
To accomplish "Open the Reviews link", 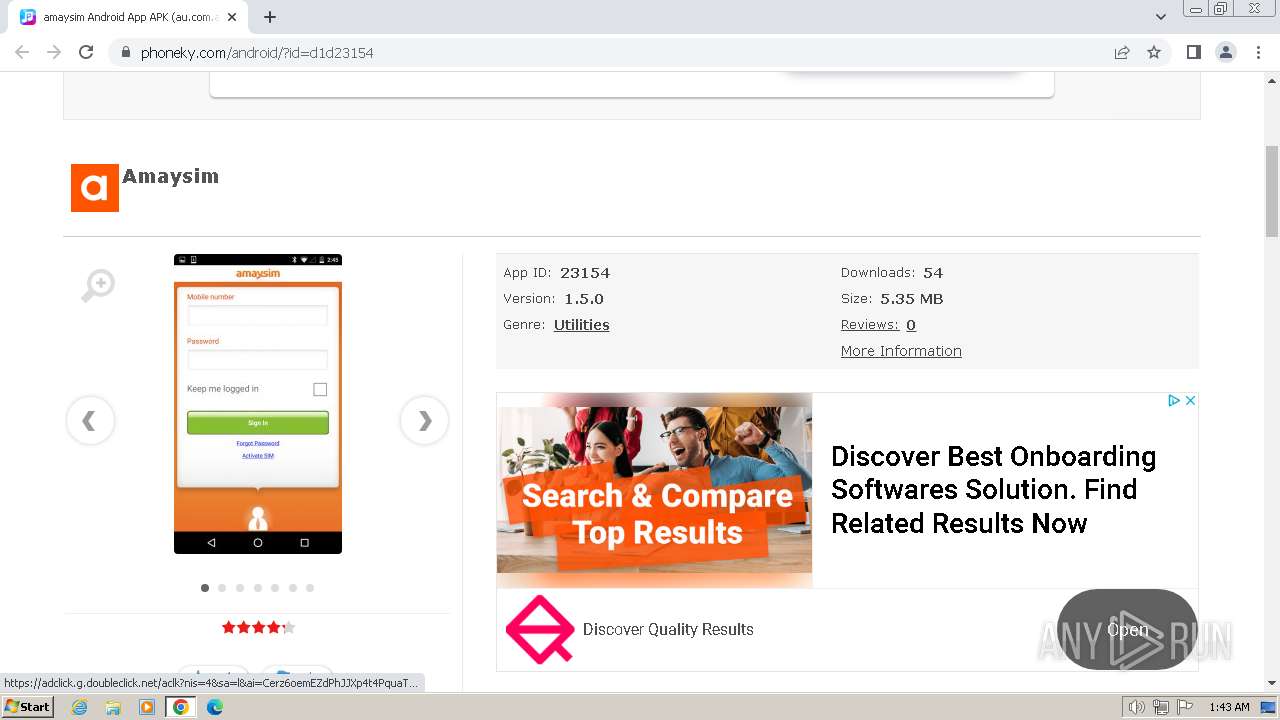I will tap(869, 325).
